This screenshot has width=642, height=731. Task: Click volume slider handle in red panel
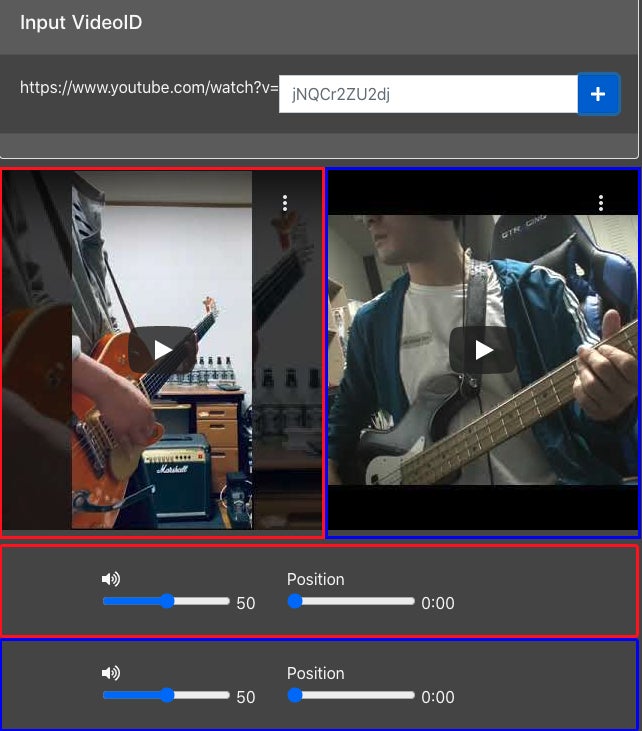click(x=167, y=601)
